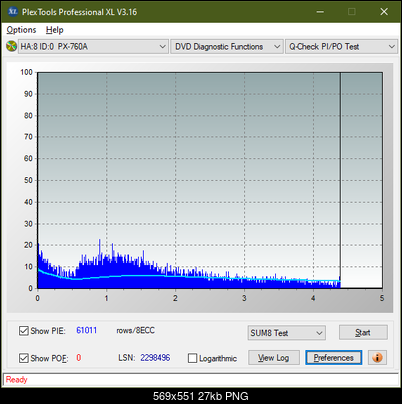
Task: Click the rows/8ECC label
Action: pyautogui.click(x=135, y=330)
